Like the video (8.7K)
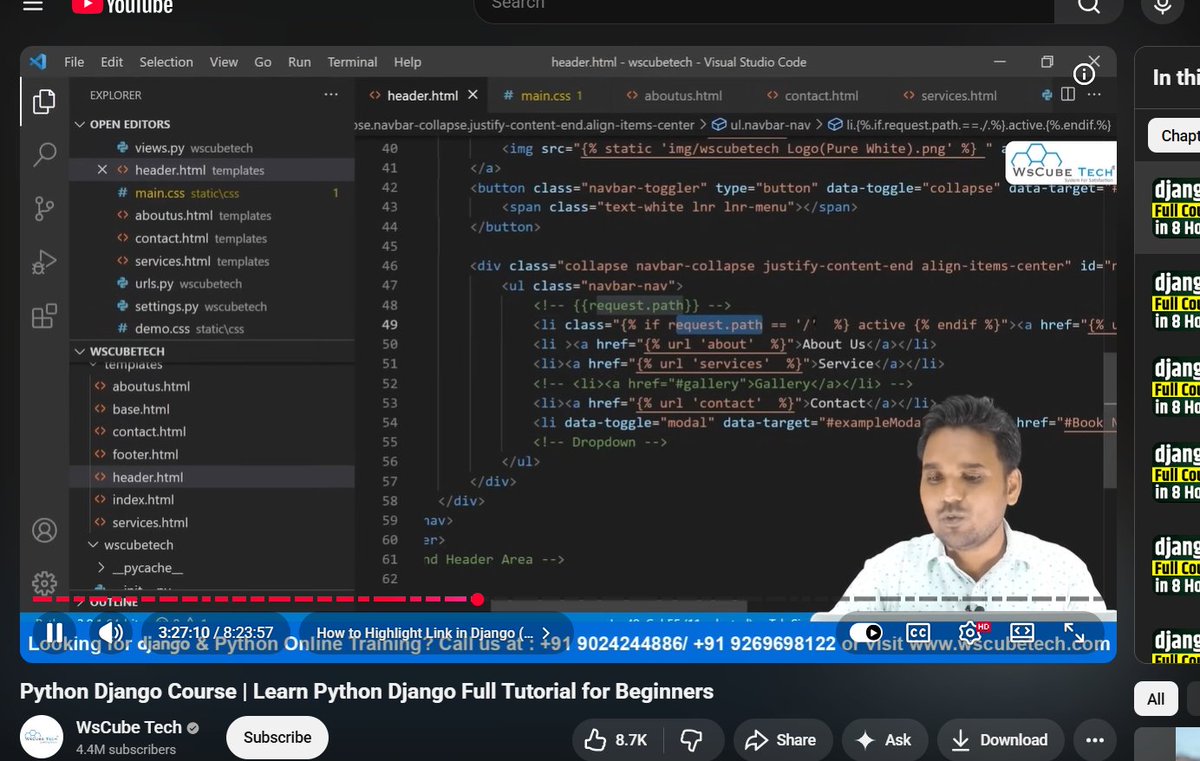This screenshot has height=761, width=1200. coord(616,740)
